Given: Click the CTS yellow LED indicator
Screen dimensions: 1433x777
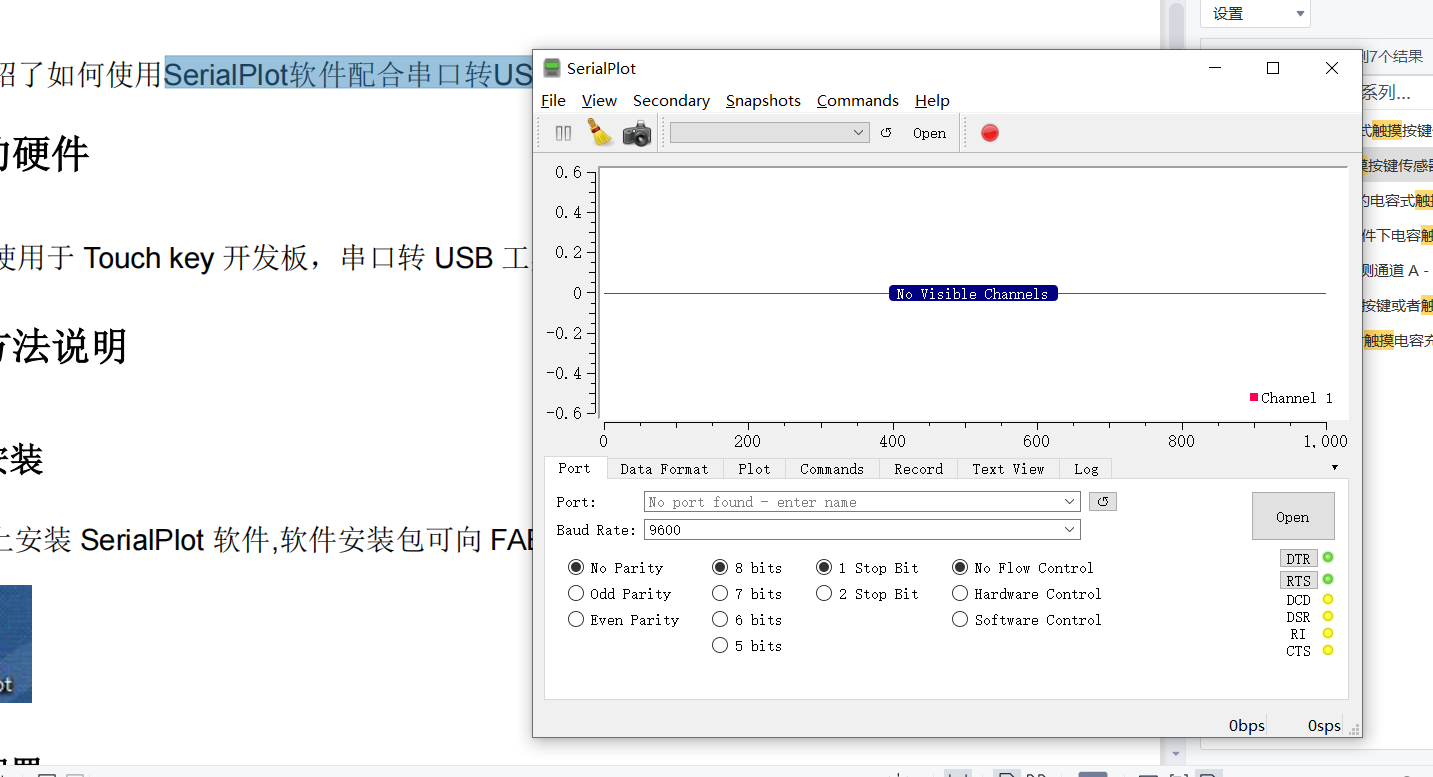Looking at the screenshot, I should point(1328,650).
